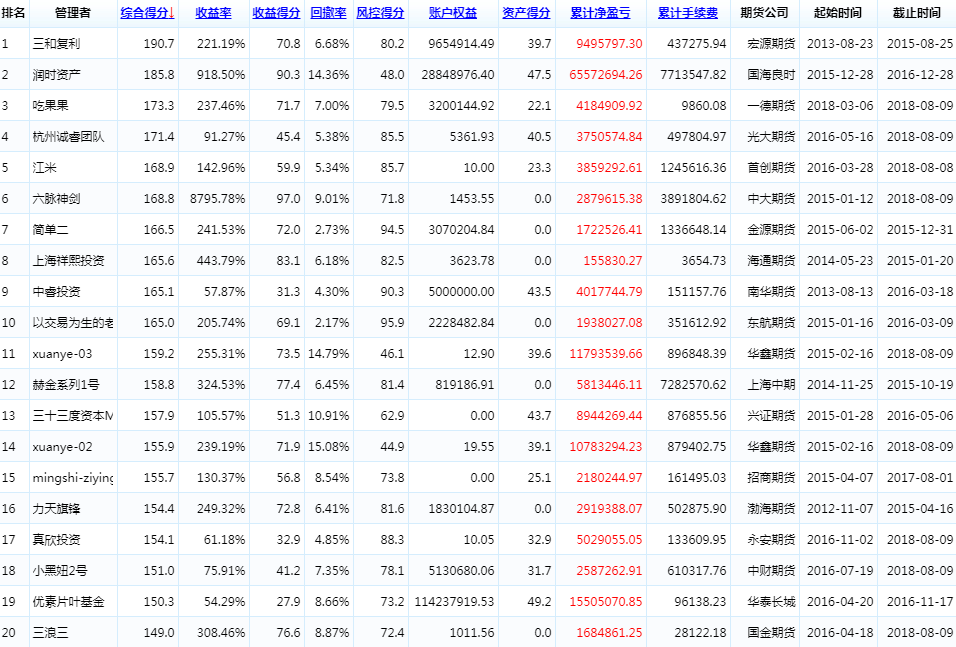Select manager 杭州诚睿团队
This screenshot has width=956, height=647.
click(x=68, y=137)
